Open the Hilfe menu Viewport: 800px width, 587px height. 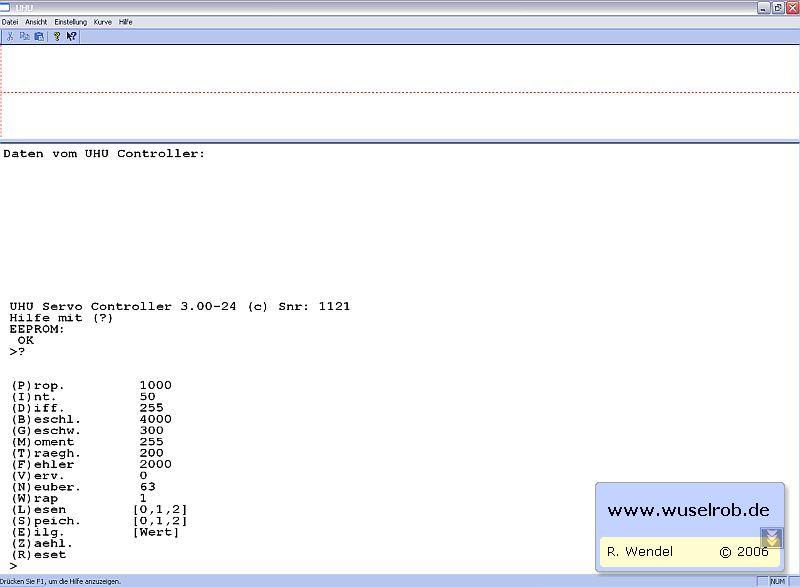click(x=125, y=22)
